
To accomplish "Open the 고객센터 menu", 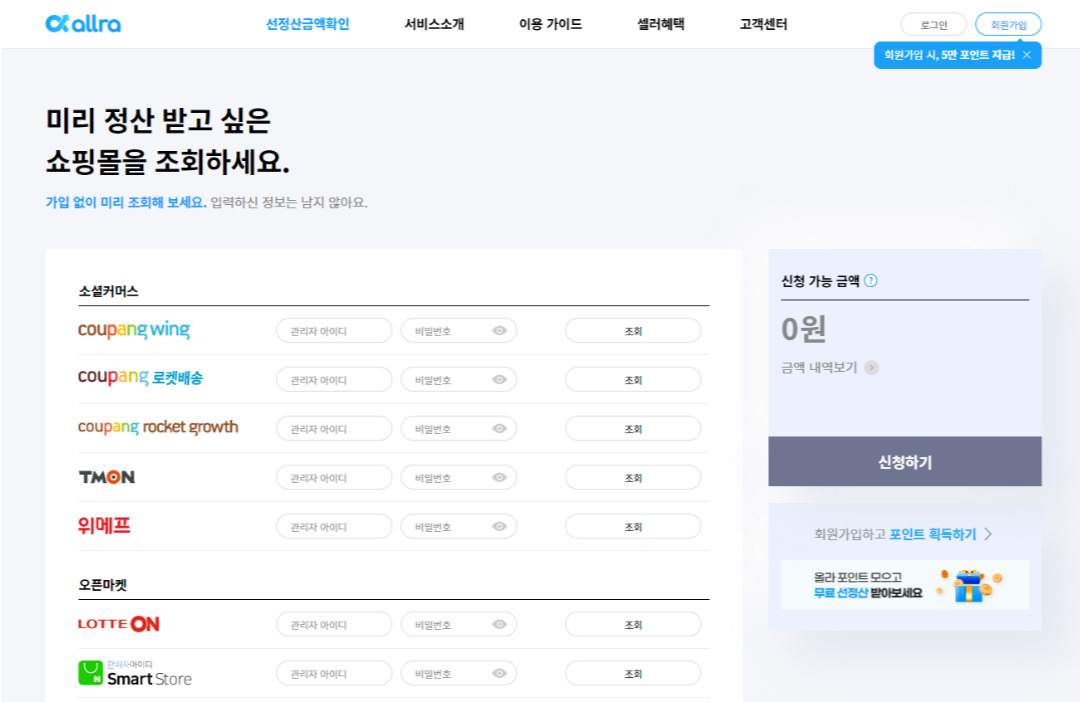I will [763, 24].
